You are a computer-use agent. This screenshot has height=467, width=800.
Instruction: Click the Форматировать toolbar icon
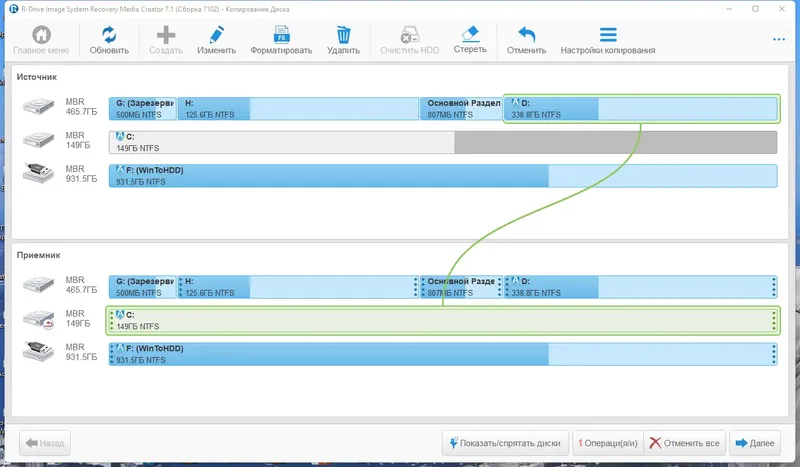[x=281, y=35]
